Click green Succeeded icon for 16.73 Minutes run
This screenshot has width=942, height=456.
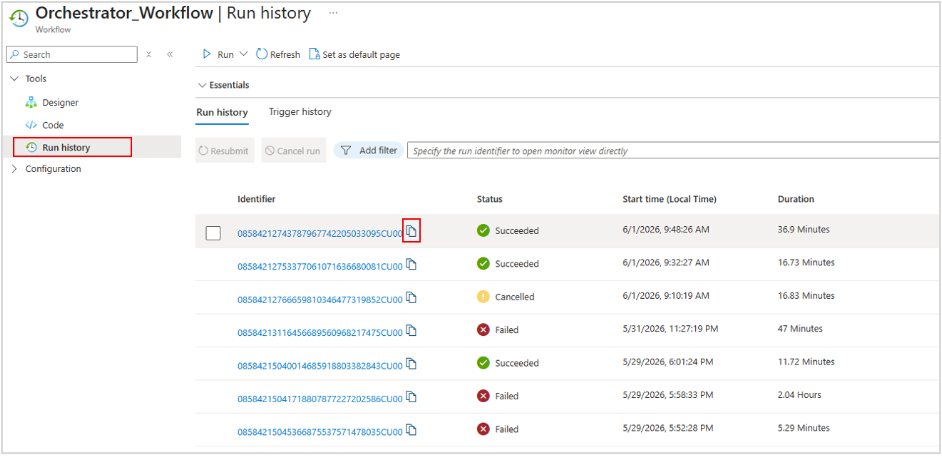click(x=483, y=263)
